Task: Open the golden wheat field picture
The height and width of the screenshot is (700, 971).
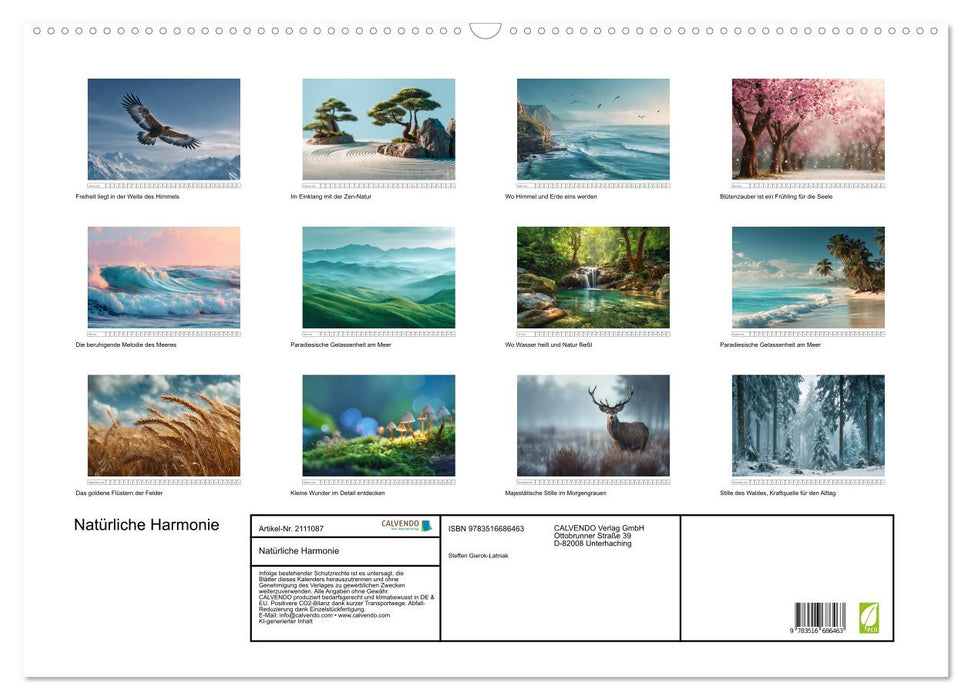Action: pyautogui.click(x=164, y=425)
